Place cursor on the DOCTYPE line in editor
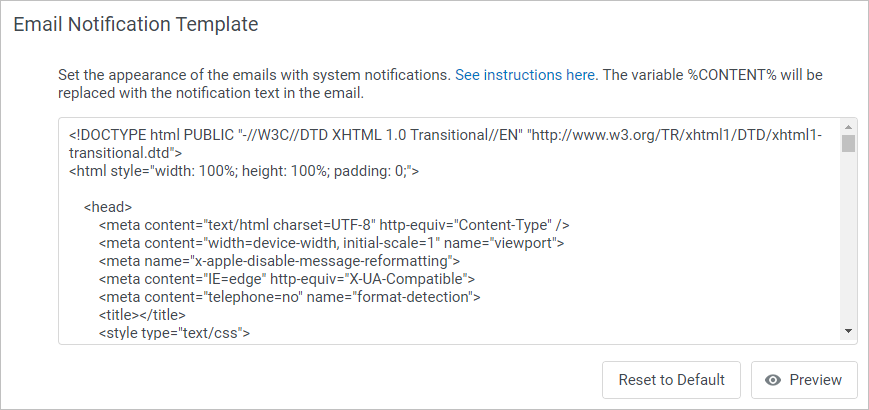The width and height of the screenshot is (869, 410). pos(446,135)
